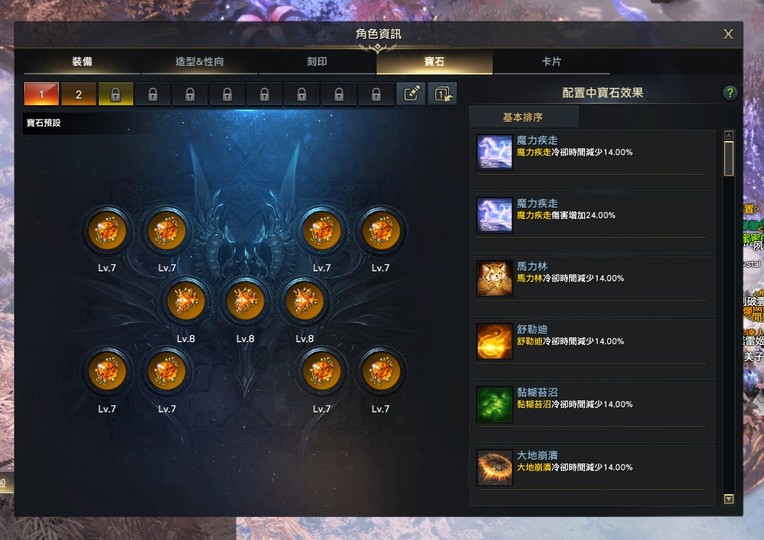Open the 刻印 tab
The width and height of the screenshot is (764, 540).
click(317, 62)
